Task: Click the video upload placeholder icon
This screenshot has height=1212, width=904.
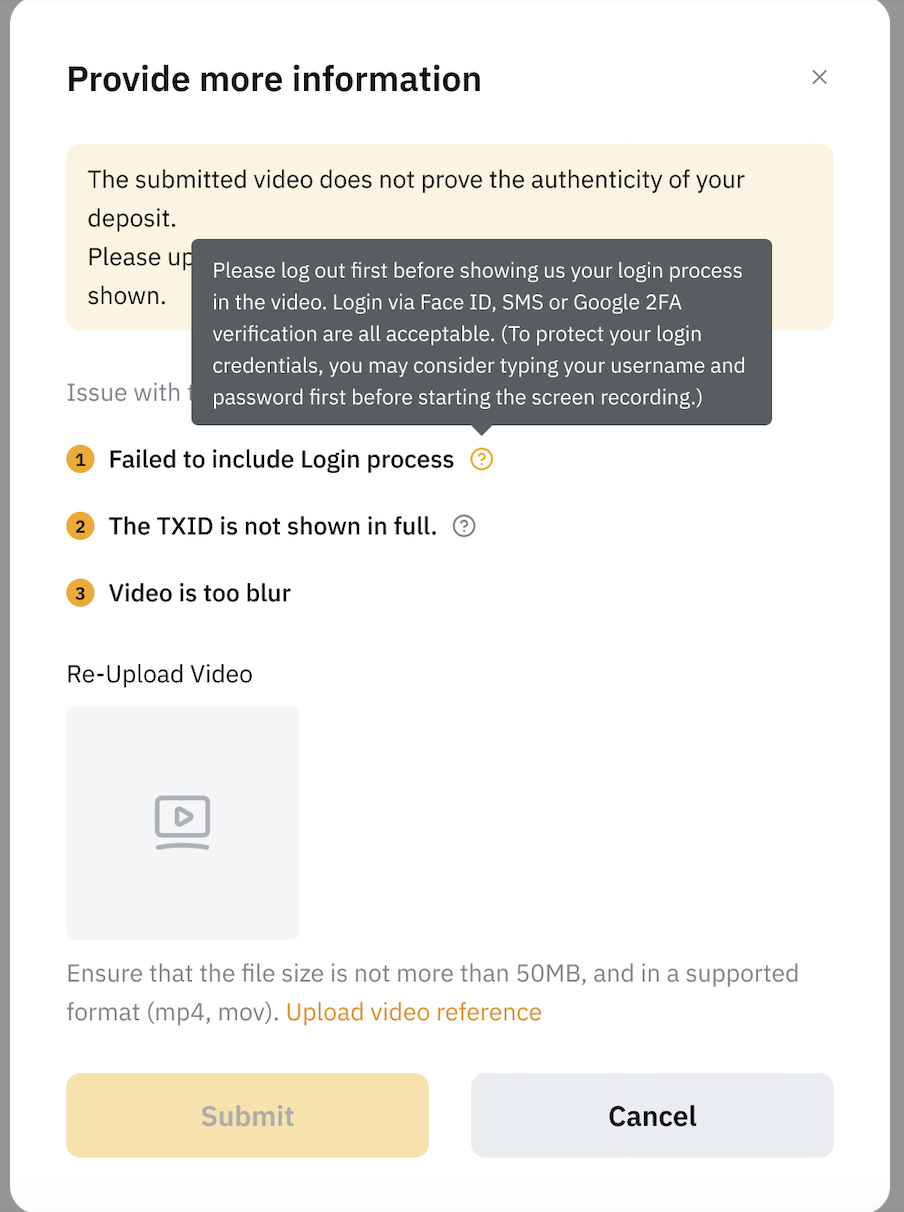Action: tap(182, 822)
